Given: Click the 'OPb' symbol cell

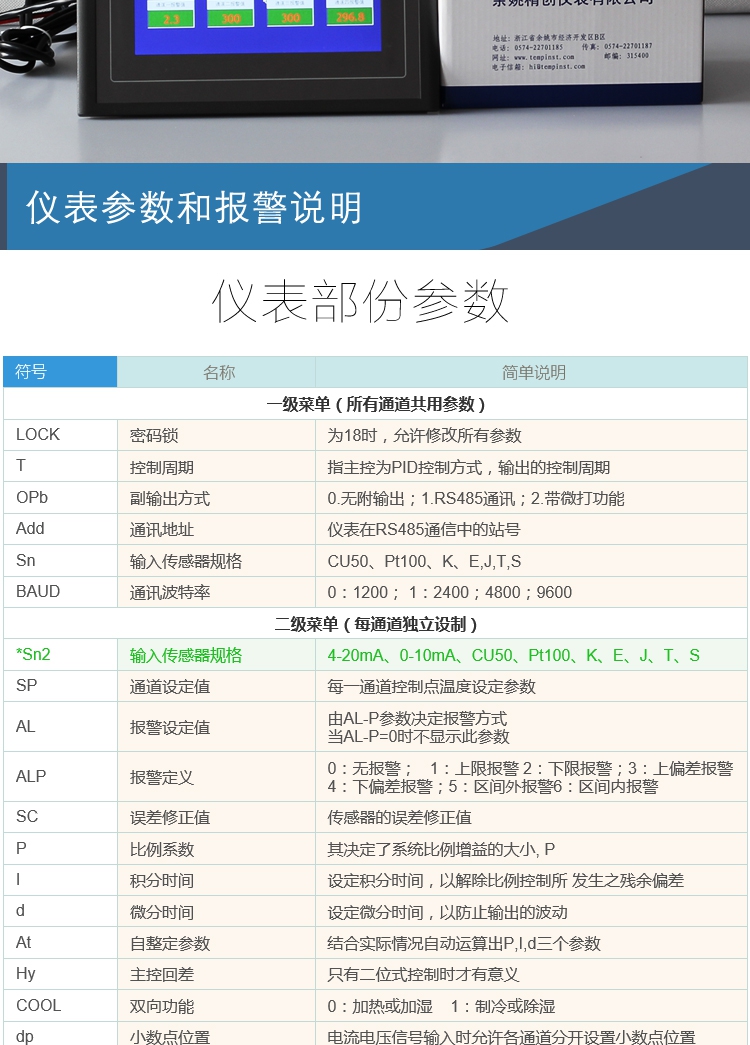Looking at the screenshot, I should (x=60, y=498).
